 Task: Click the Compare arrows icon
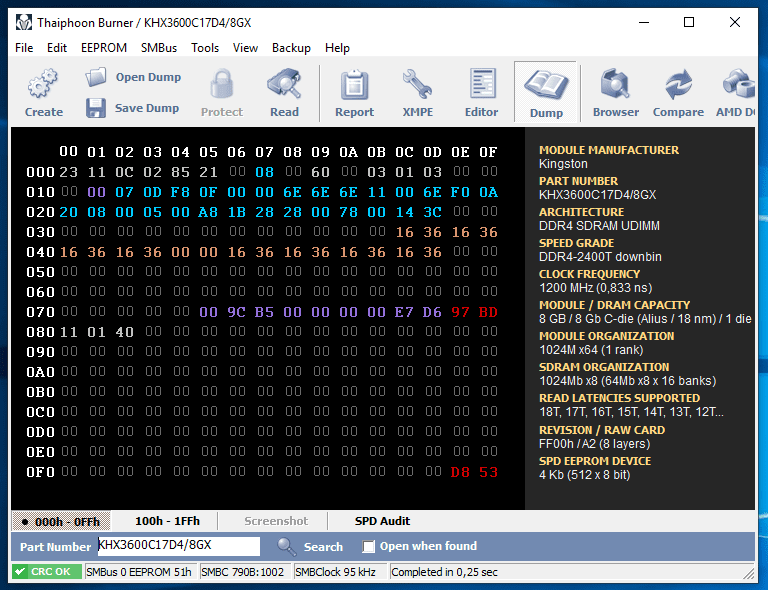coord(678,84)
